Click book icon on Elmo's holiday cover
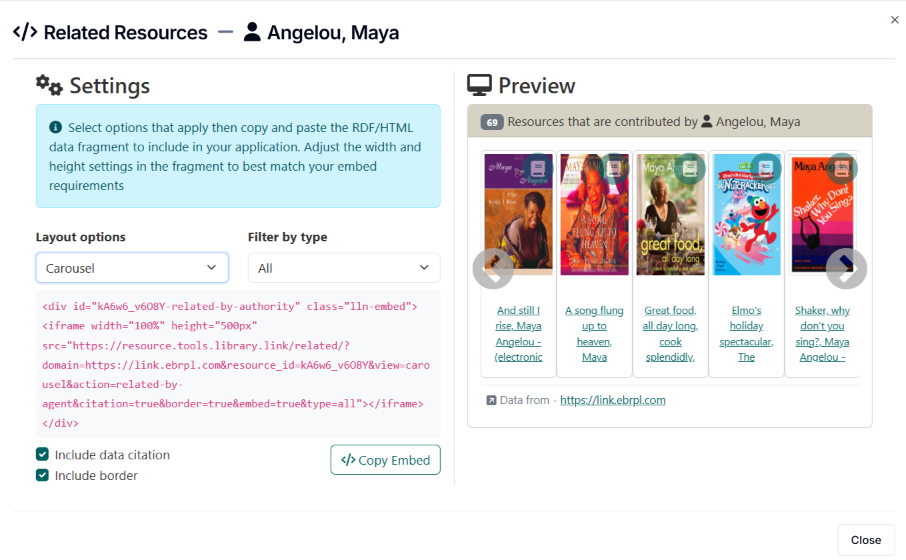 (x=766, y=168)
